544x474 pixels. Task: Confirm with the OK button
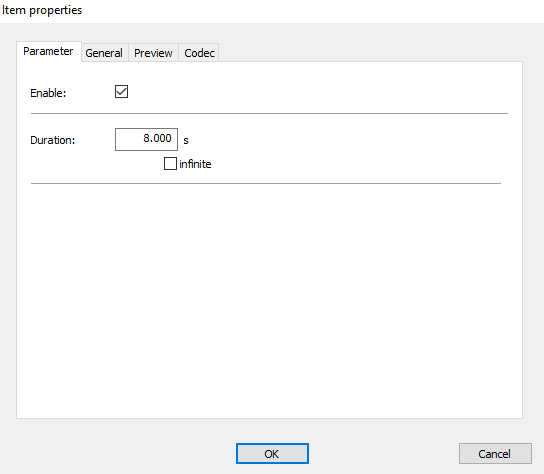272,454
